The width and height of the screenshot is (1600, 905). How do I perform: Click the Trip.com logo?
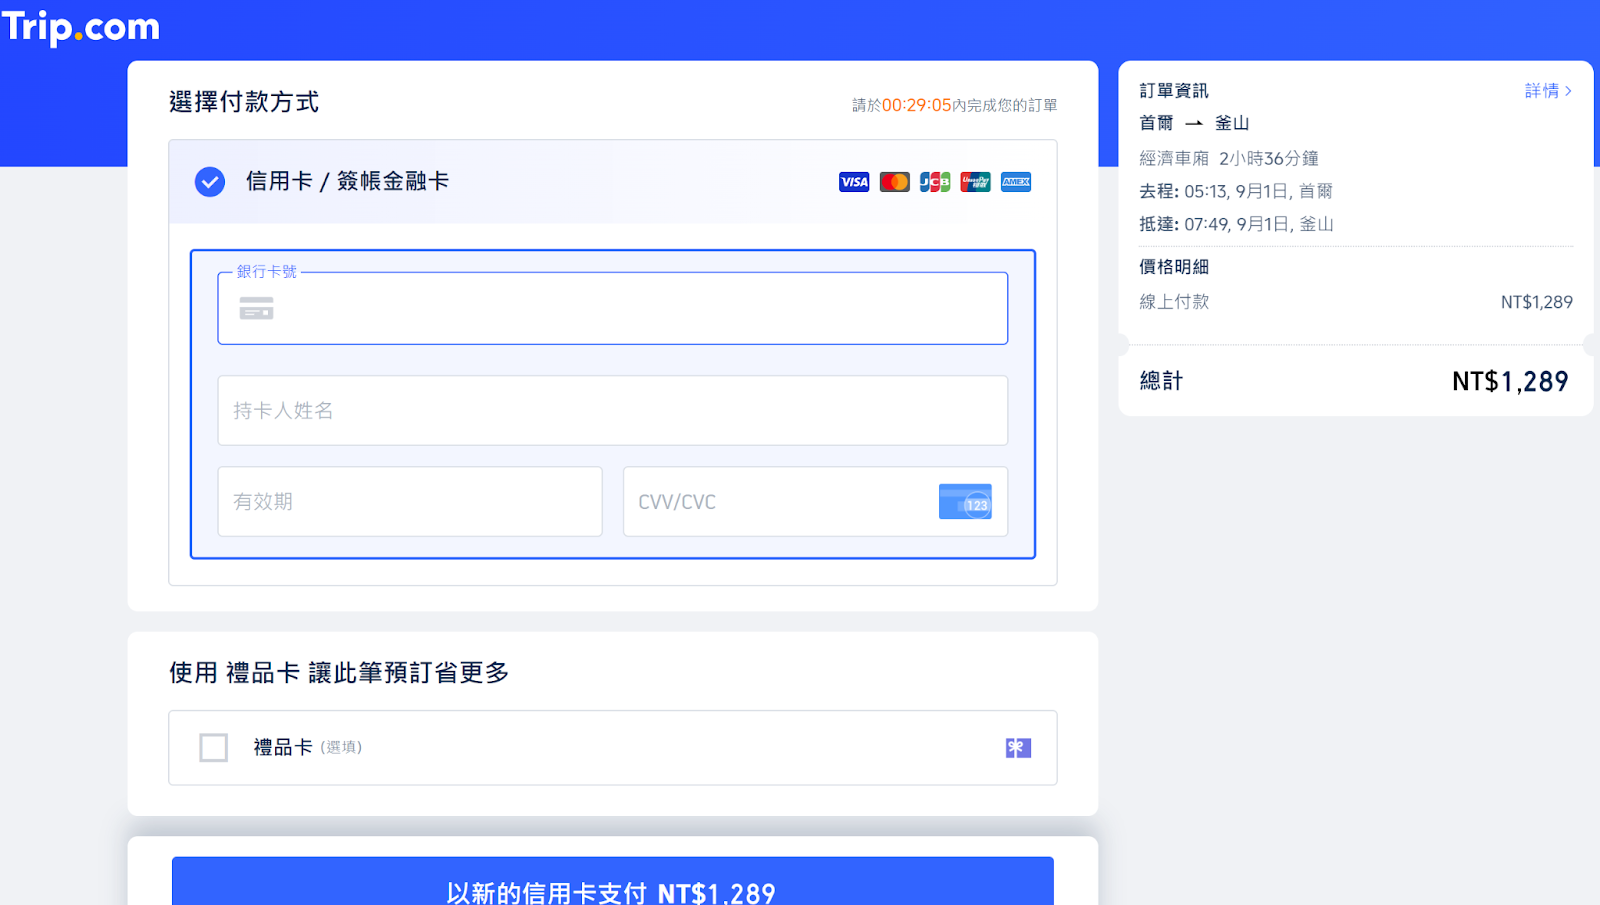point(81,27)
